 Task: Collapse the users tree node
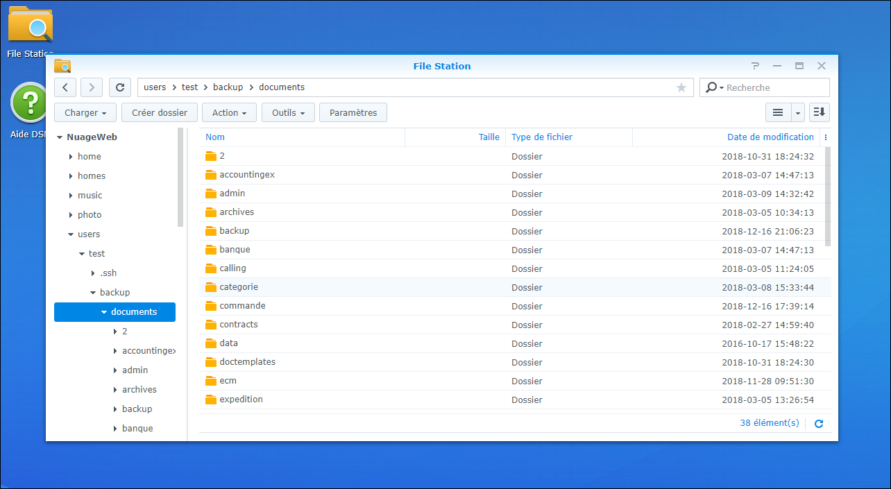(x=70, y=234)
